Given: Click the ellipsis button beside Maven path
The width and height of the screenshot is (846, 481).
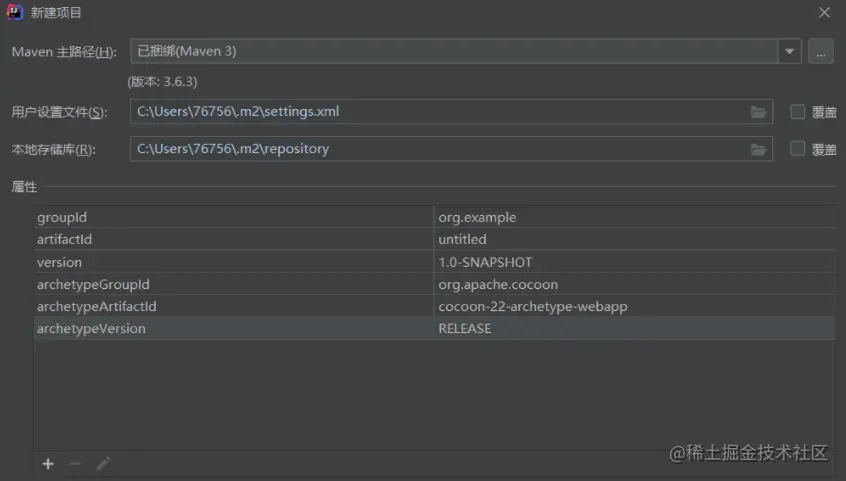Looking at the screenshot, I should 821,51.
